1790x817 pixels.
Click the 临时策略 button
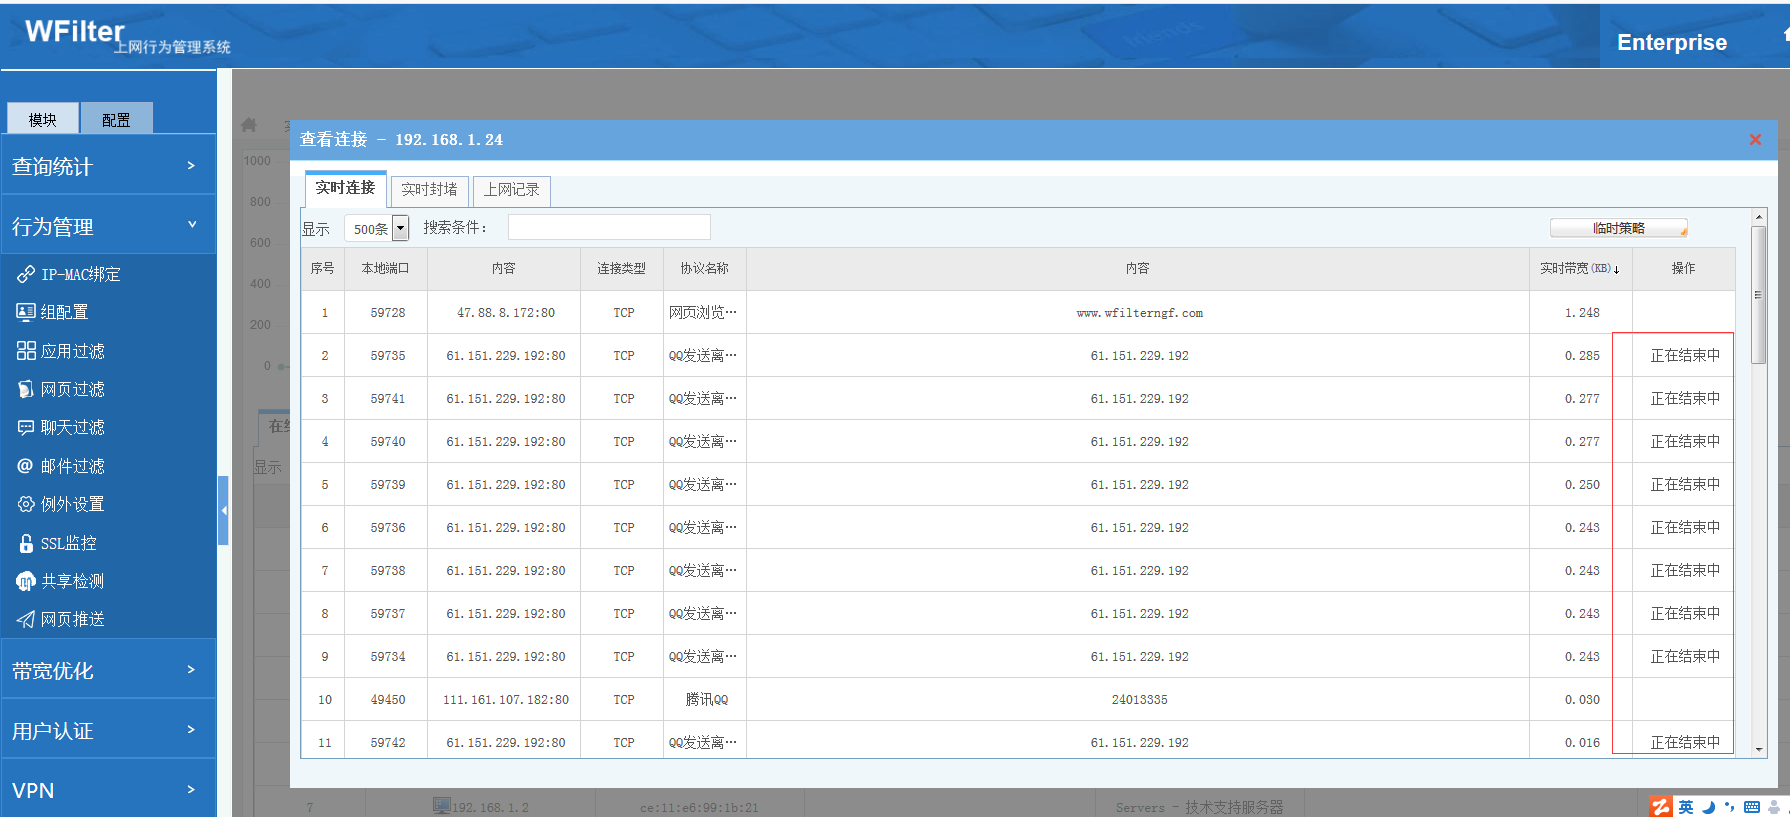[1618, 229]
